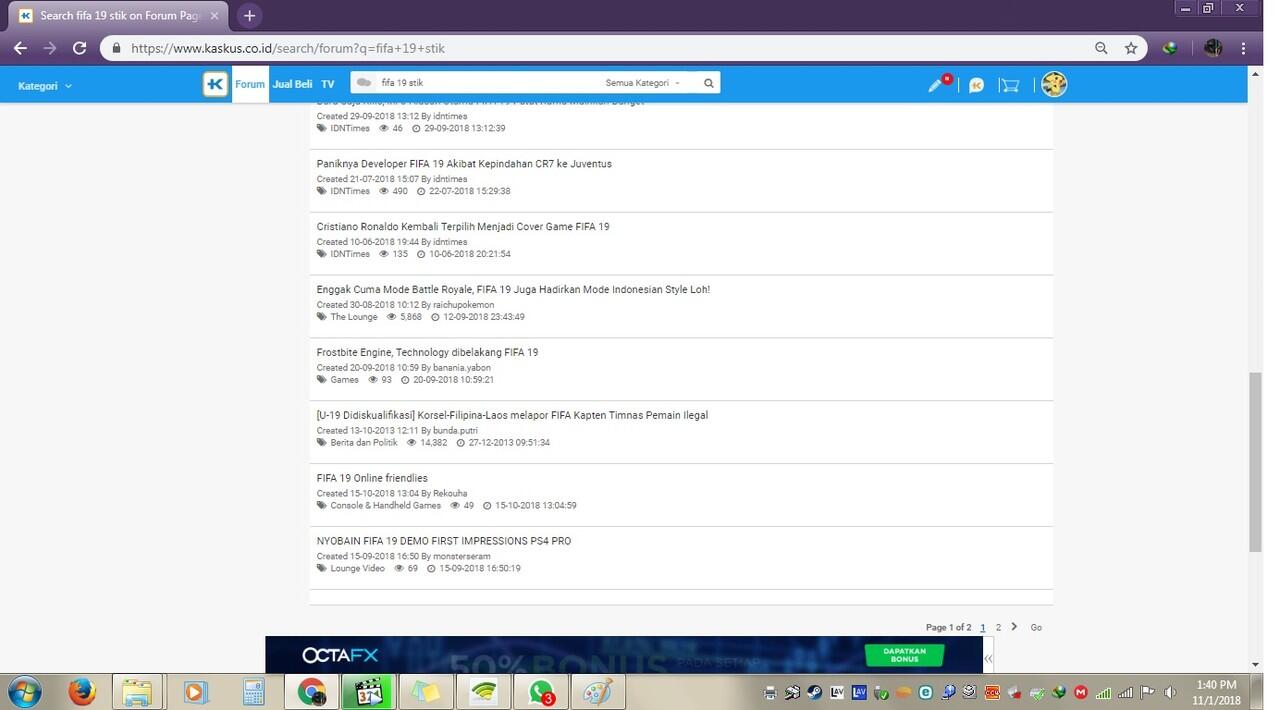
Task: Click the page vertical scrollbar thumb
Action: coord(1255,462)
